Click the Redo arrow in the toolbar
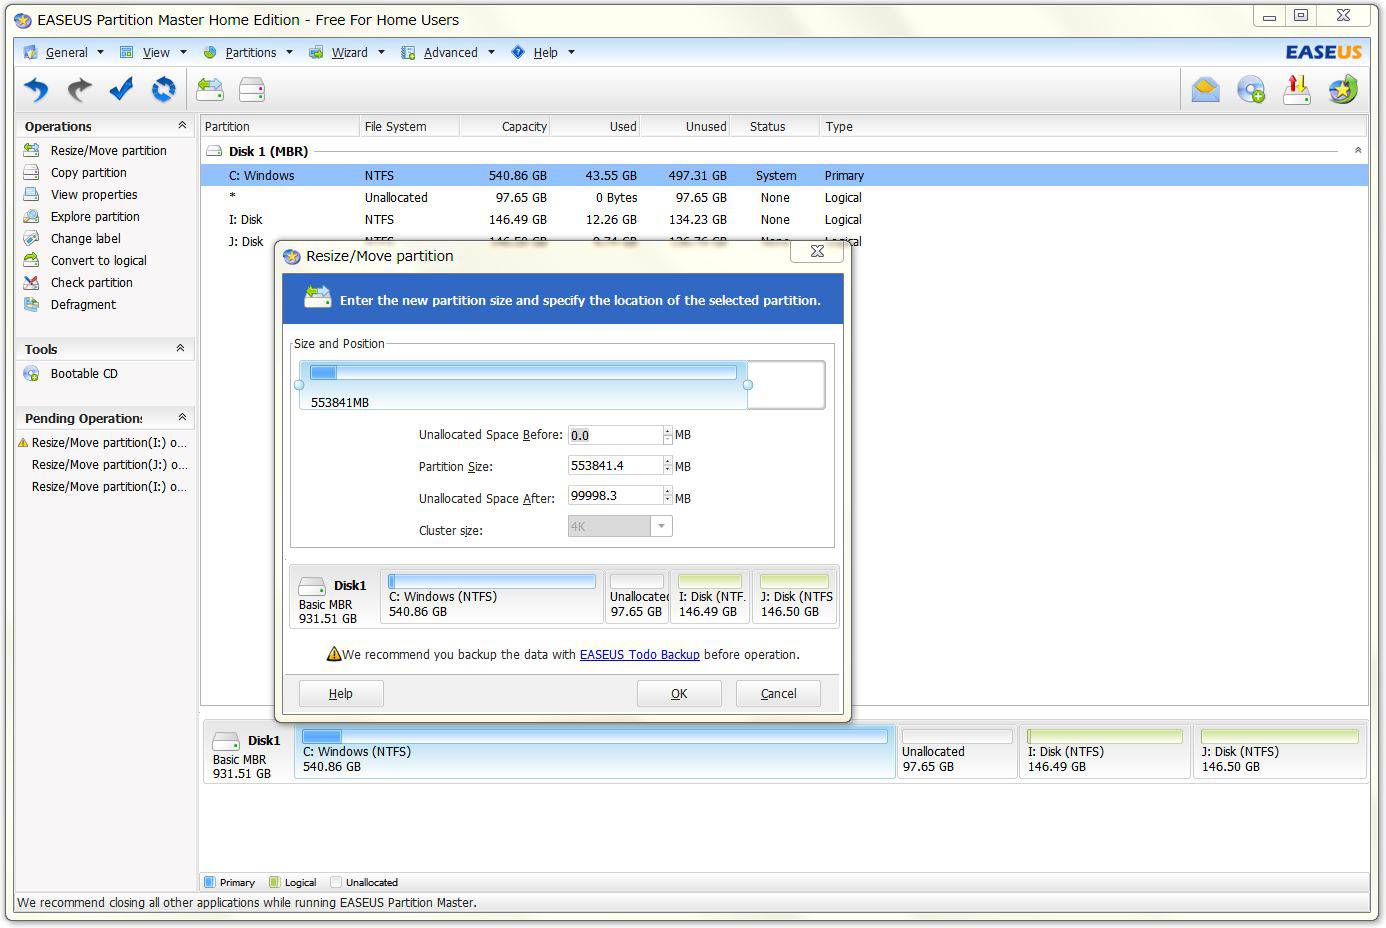1386x928 pixels. pyautogui.click(x=79, y=90)
